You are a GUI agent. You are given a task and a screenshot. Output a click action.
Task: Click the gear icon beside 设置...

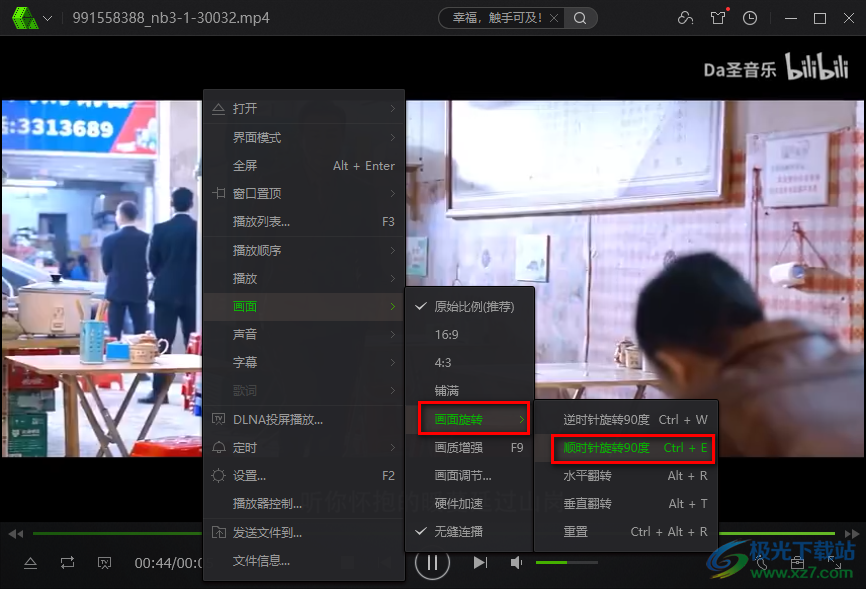219,476
